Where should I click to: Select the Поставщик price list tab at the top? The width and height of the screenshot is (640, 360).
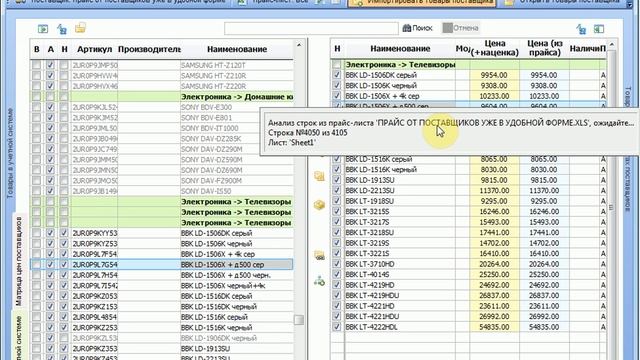(x=120, y=2)
